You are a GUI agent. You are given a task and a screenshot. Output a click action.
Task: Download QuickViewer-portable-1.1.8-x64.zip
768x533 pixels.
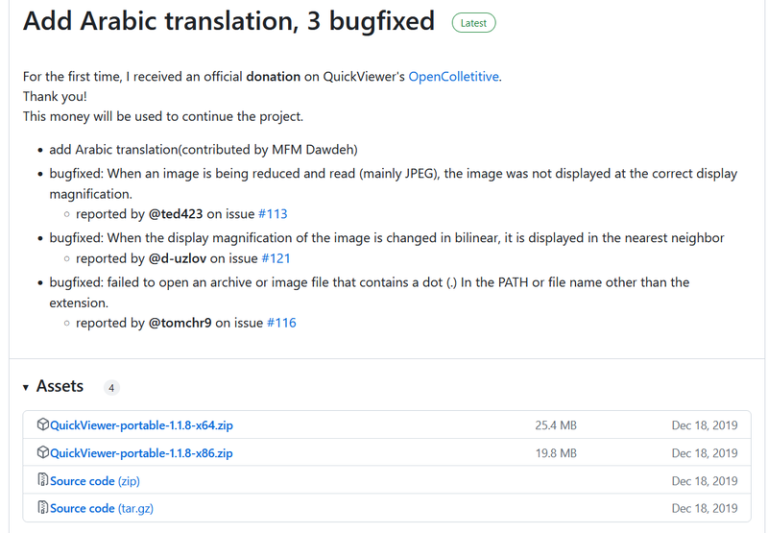[141, 425]
